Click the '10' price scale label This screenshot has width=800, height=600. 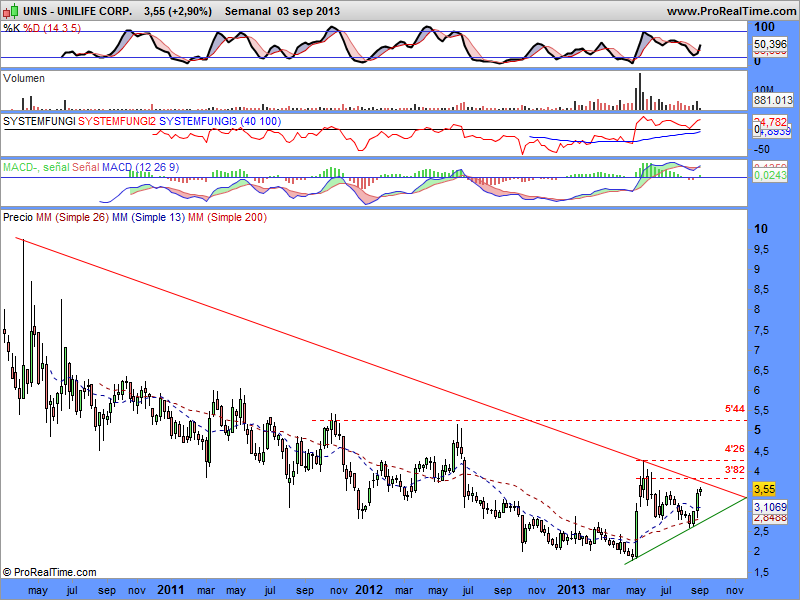(761, 229)
